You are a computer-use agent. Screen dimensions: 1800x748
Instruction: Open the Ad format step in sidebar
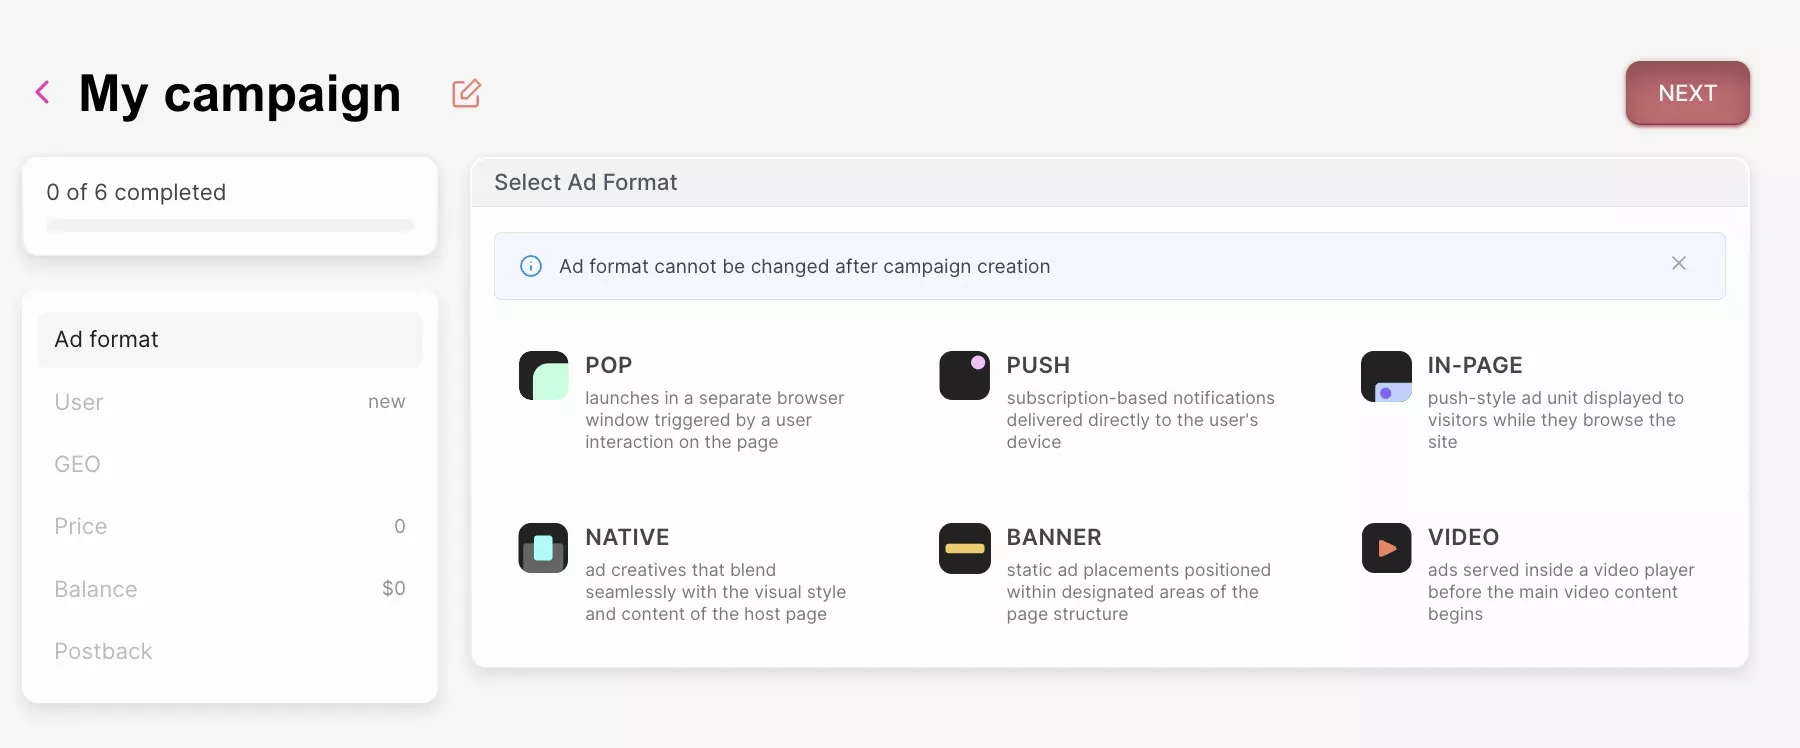pos(230,339)
